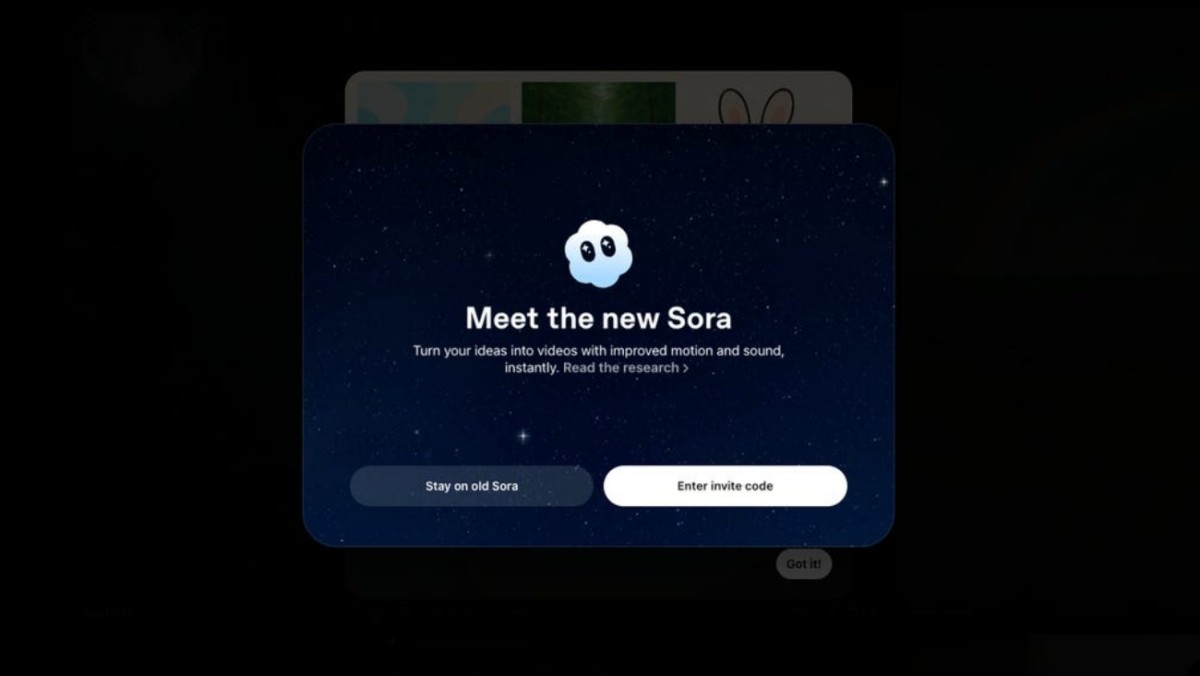Click the dimmed backdrop left of the dialog

[150, 340]
